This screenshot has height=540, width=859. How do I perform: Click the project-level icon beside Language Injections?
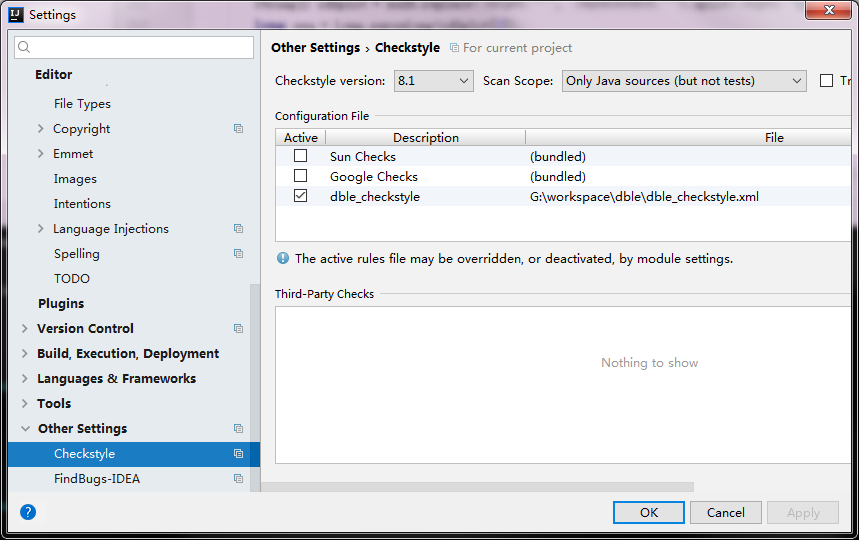tap(238, 229)
